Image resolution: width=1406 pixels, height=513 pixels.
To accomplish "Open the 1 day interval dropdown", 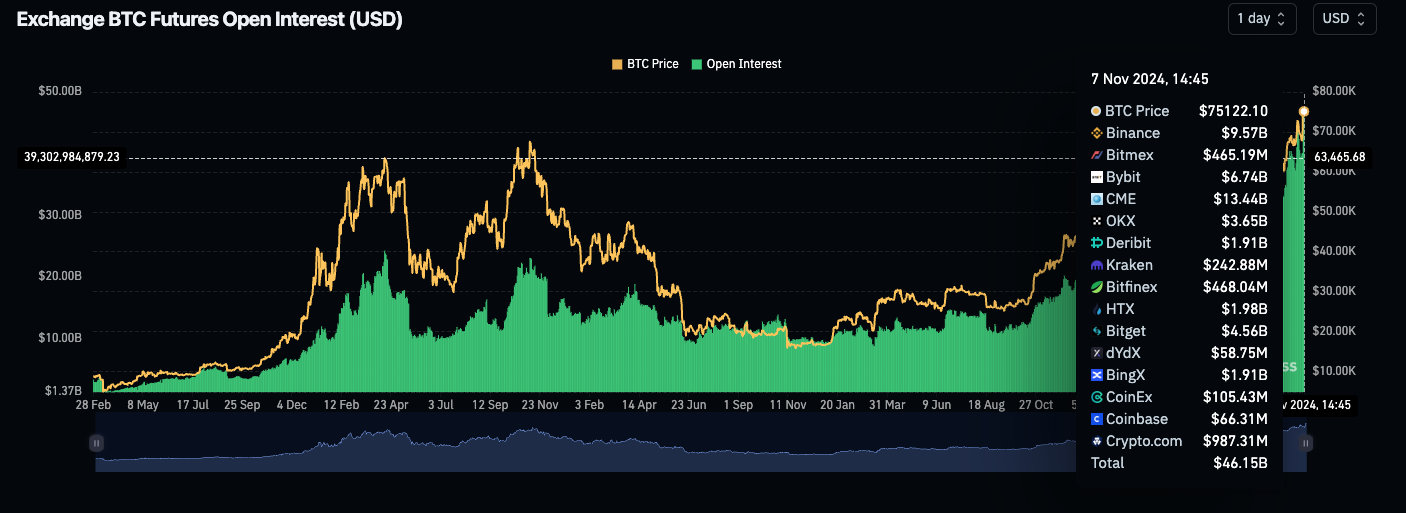I will coord(1262,18).
